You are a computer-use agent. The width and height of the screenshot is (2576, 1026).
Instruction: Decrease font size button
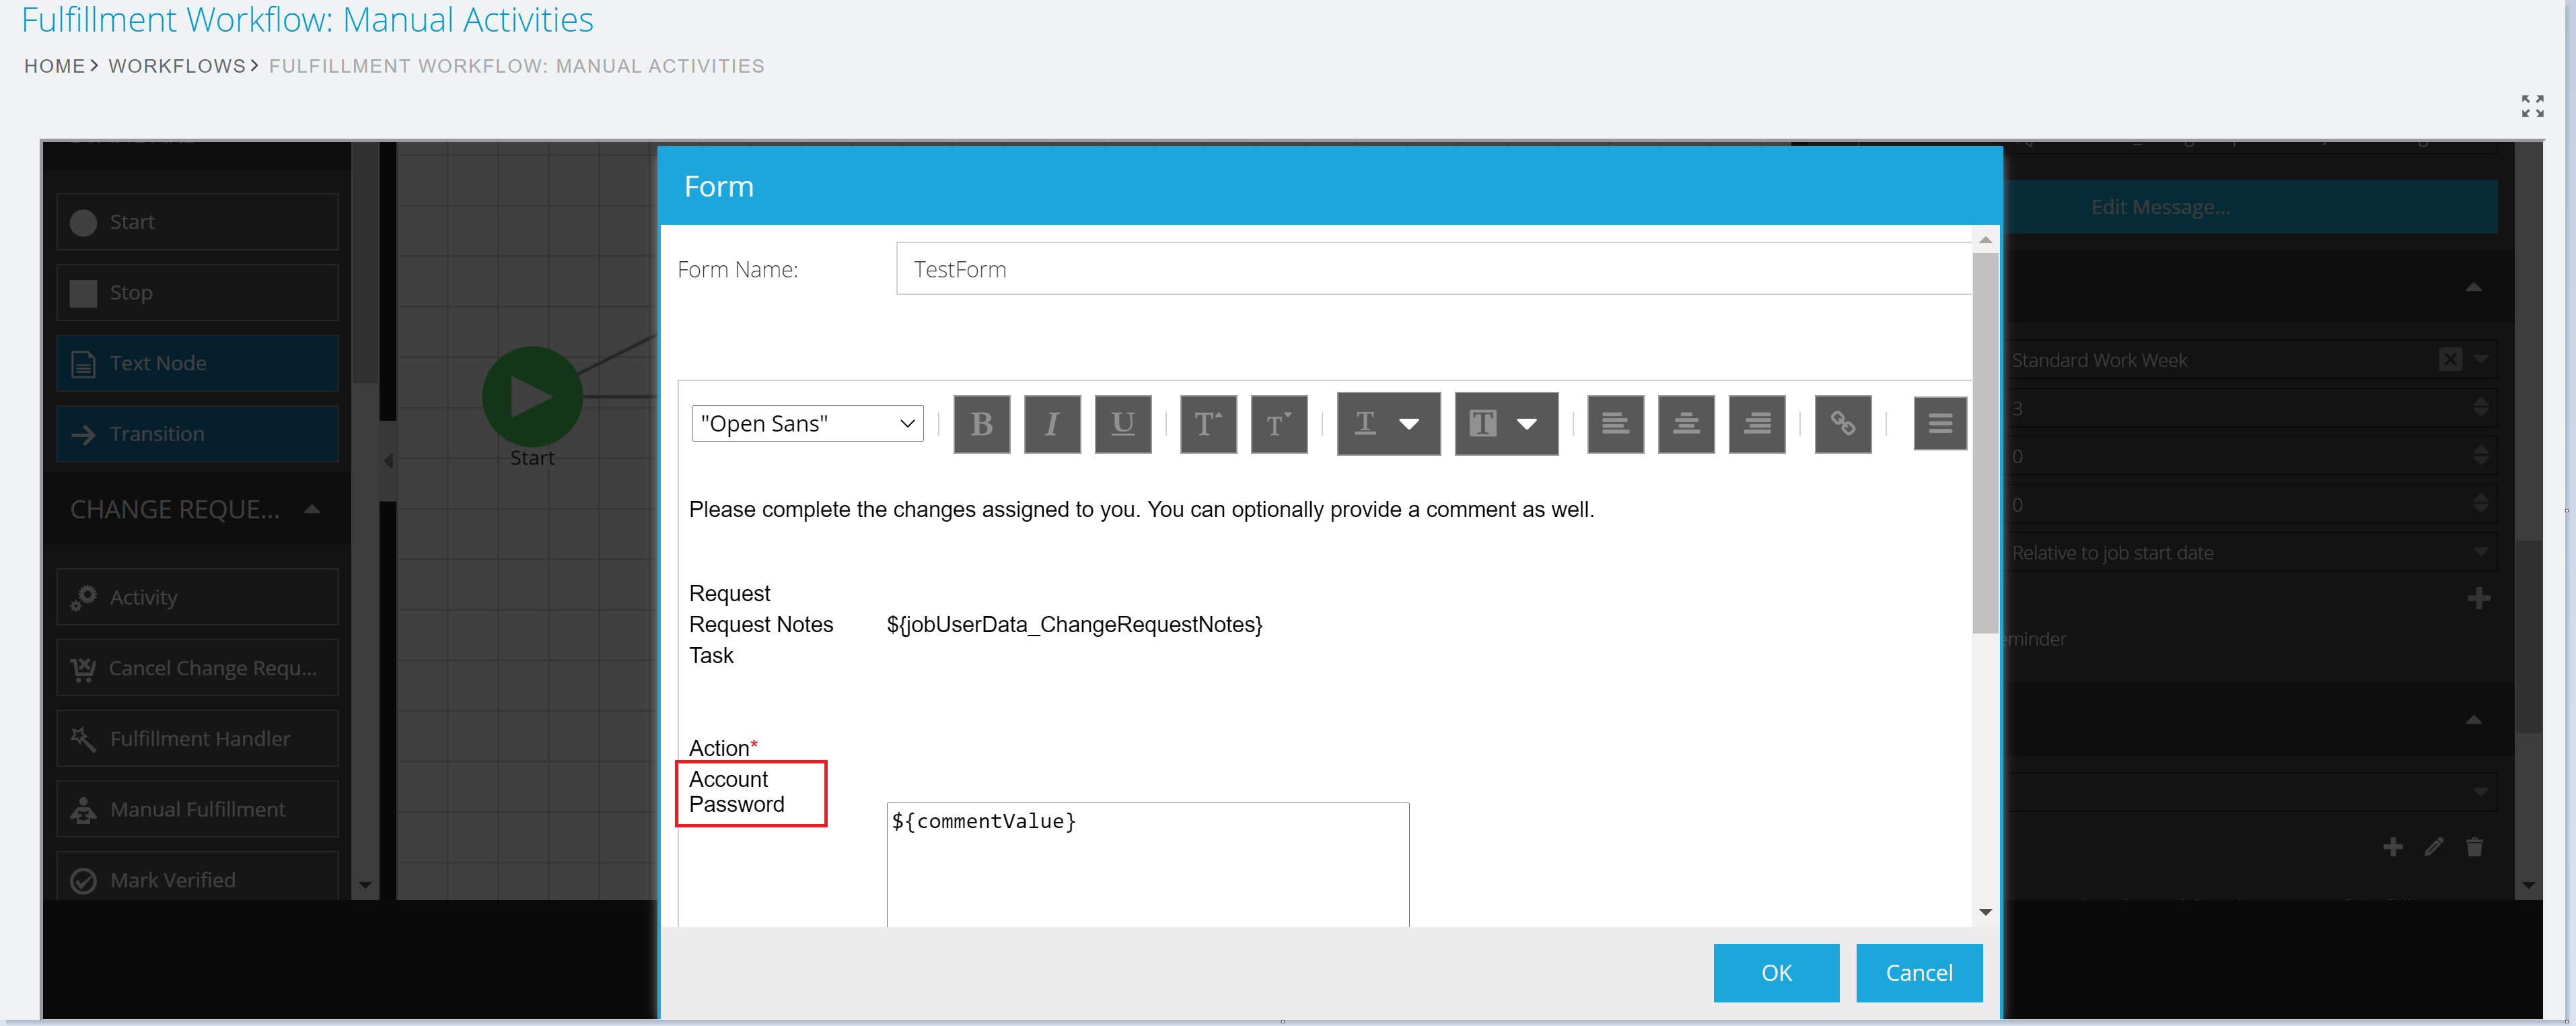coord(1279,424)
